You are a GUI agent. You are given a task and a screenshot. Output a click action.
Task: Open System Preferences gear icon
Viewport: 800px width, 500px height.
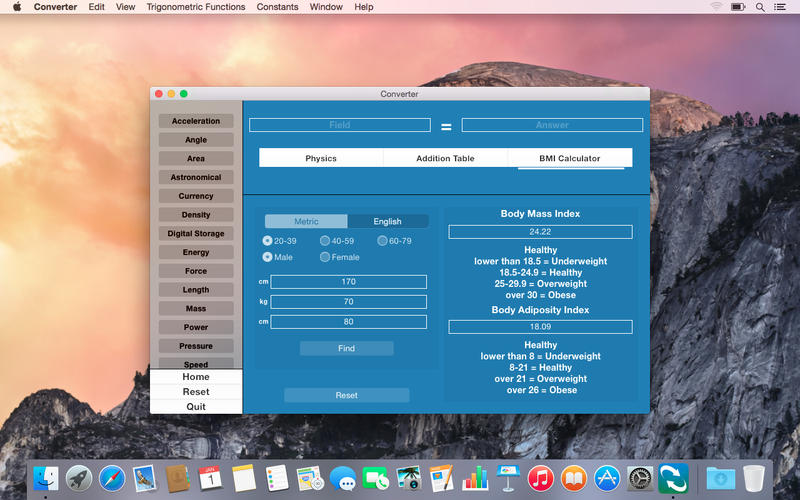pyautogui.click(x=639, y=479)
